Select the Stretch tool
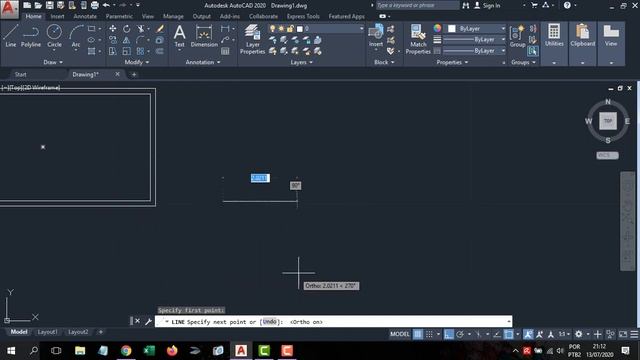 tap(113, 51)
